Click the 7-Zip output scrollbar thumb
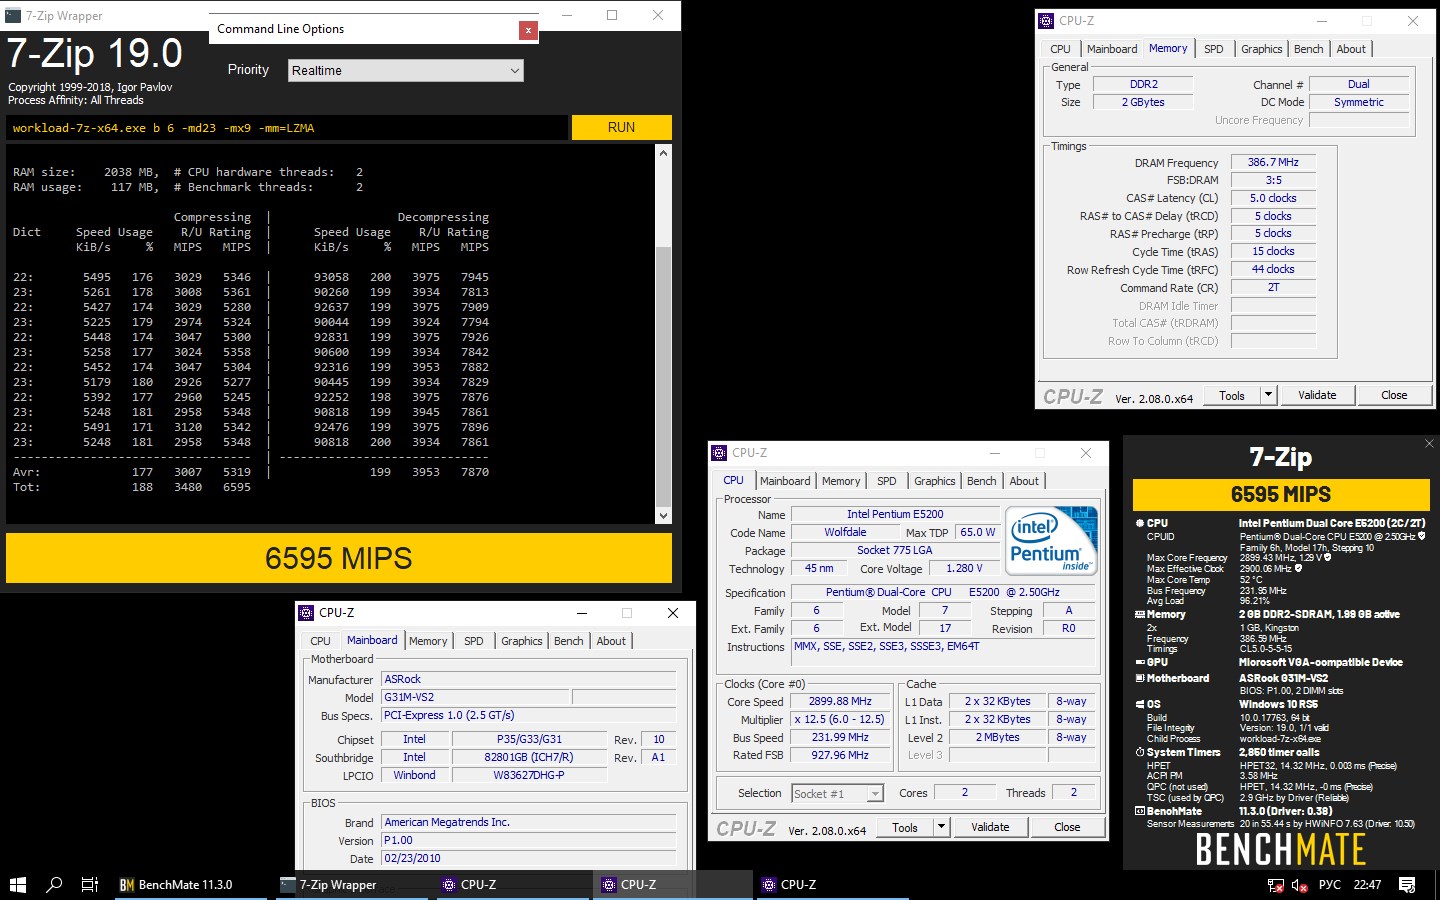 coord(663,376)
